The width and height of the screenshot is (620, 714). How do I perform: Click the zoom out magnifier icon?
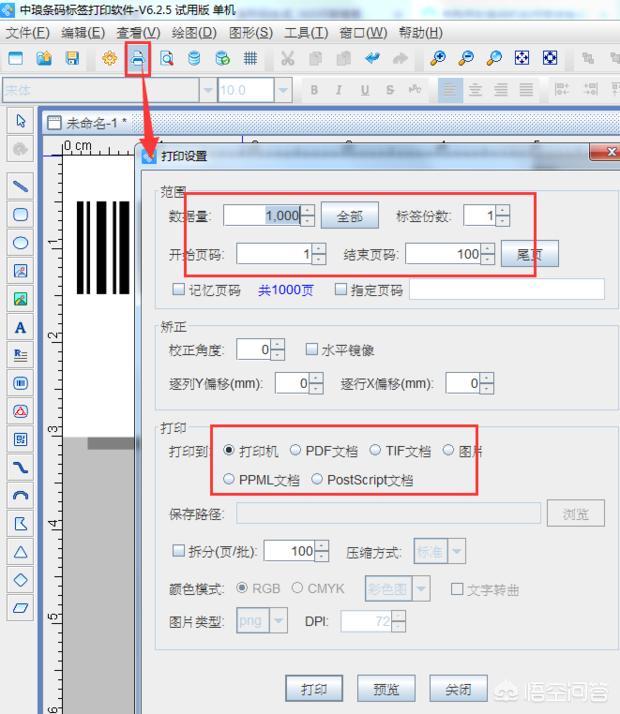click(466, 58)
